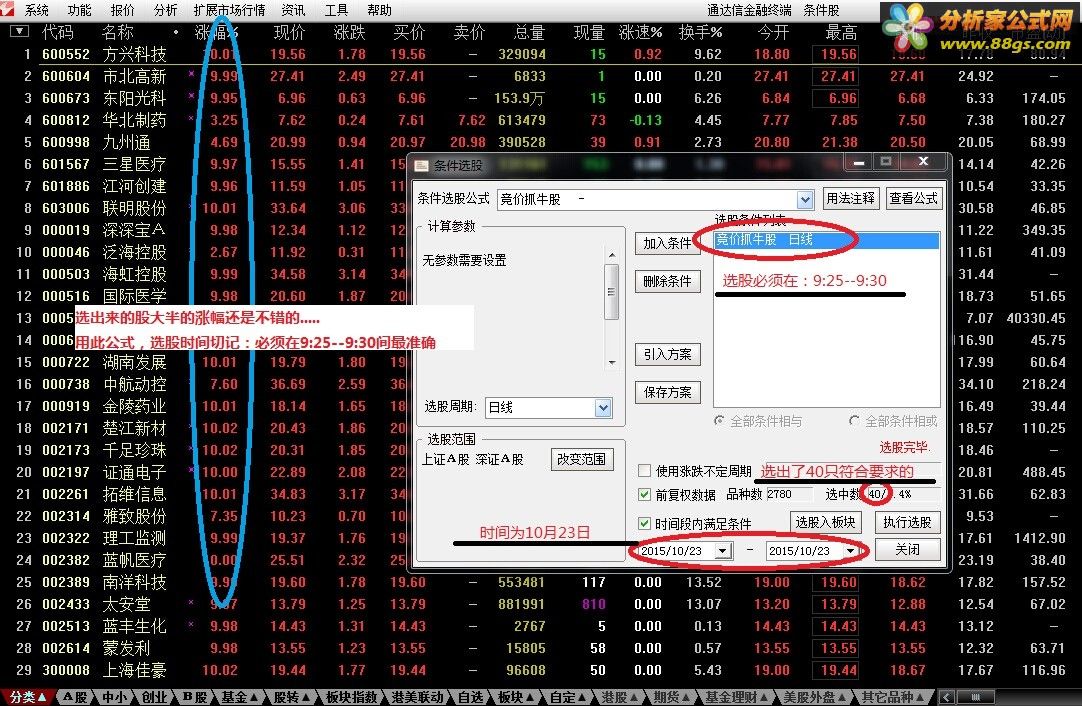Select 竞价抓牛股 日线 in condition list
1082x706 pixels.
[x=826, y=239]
